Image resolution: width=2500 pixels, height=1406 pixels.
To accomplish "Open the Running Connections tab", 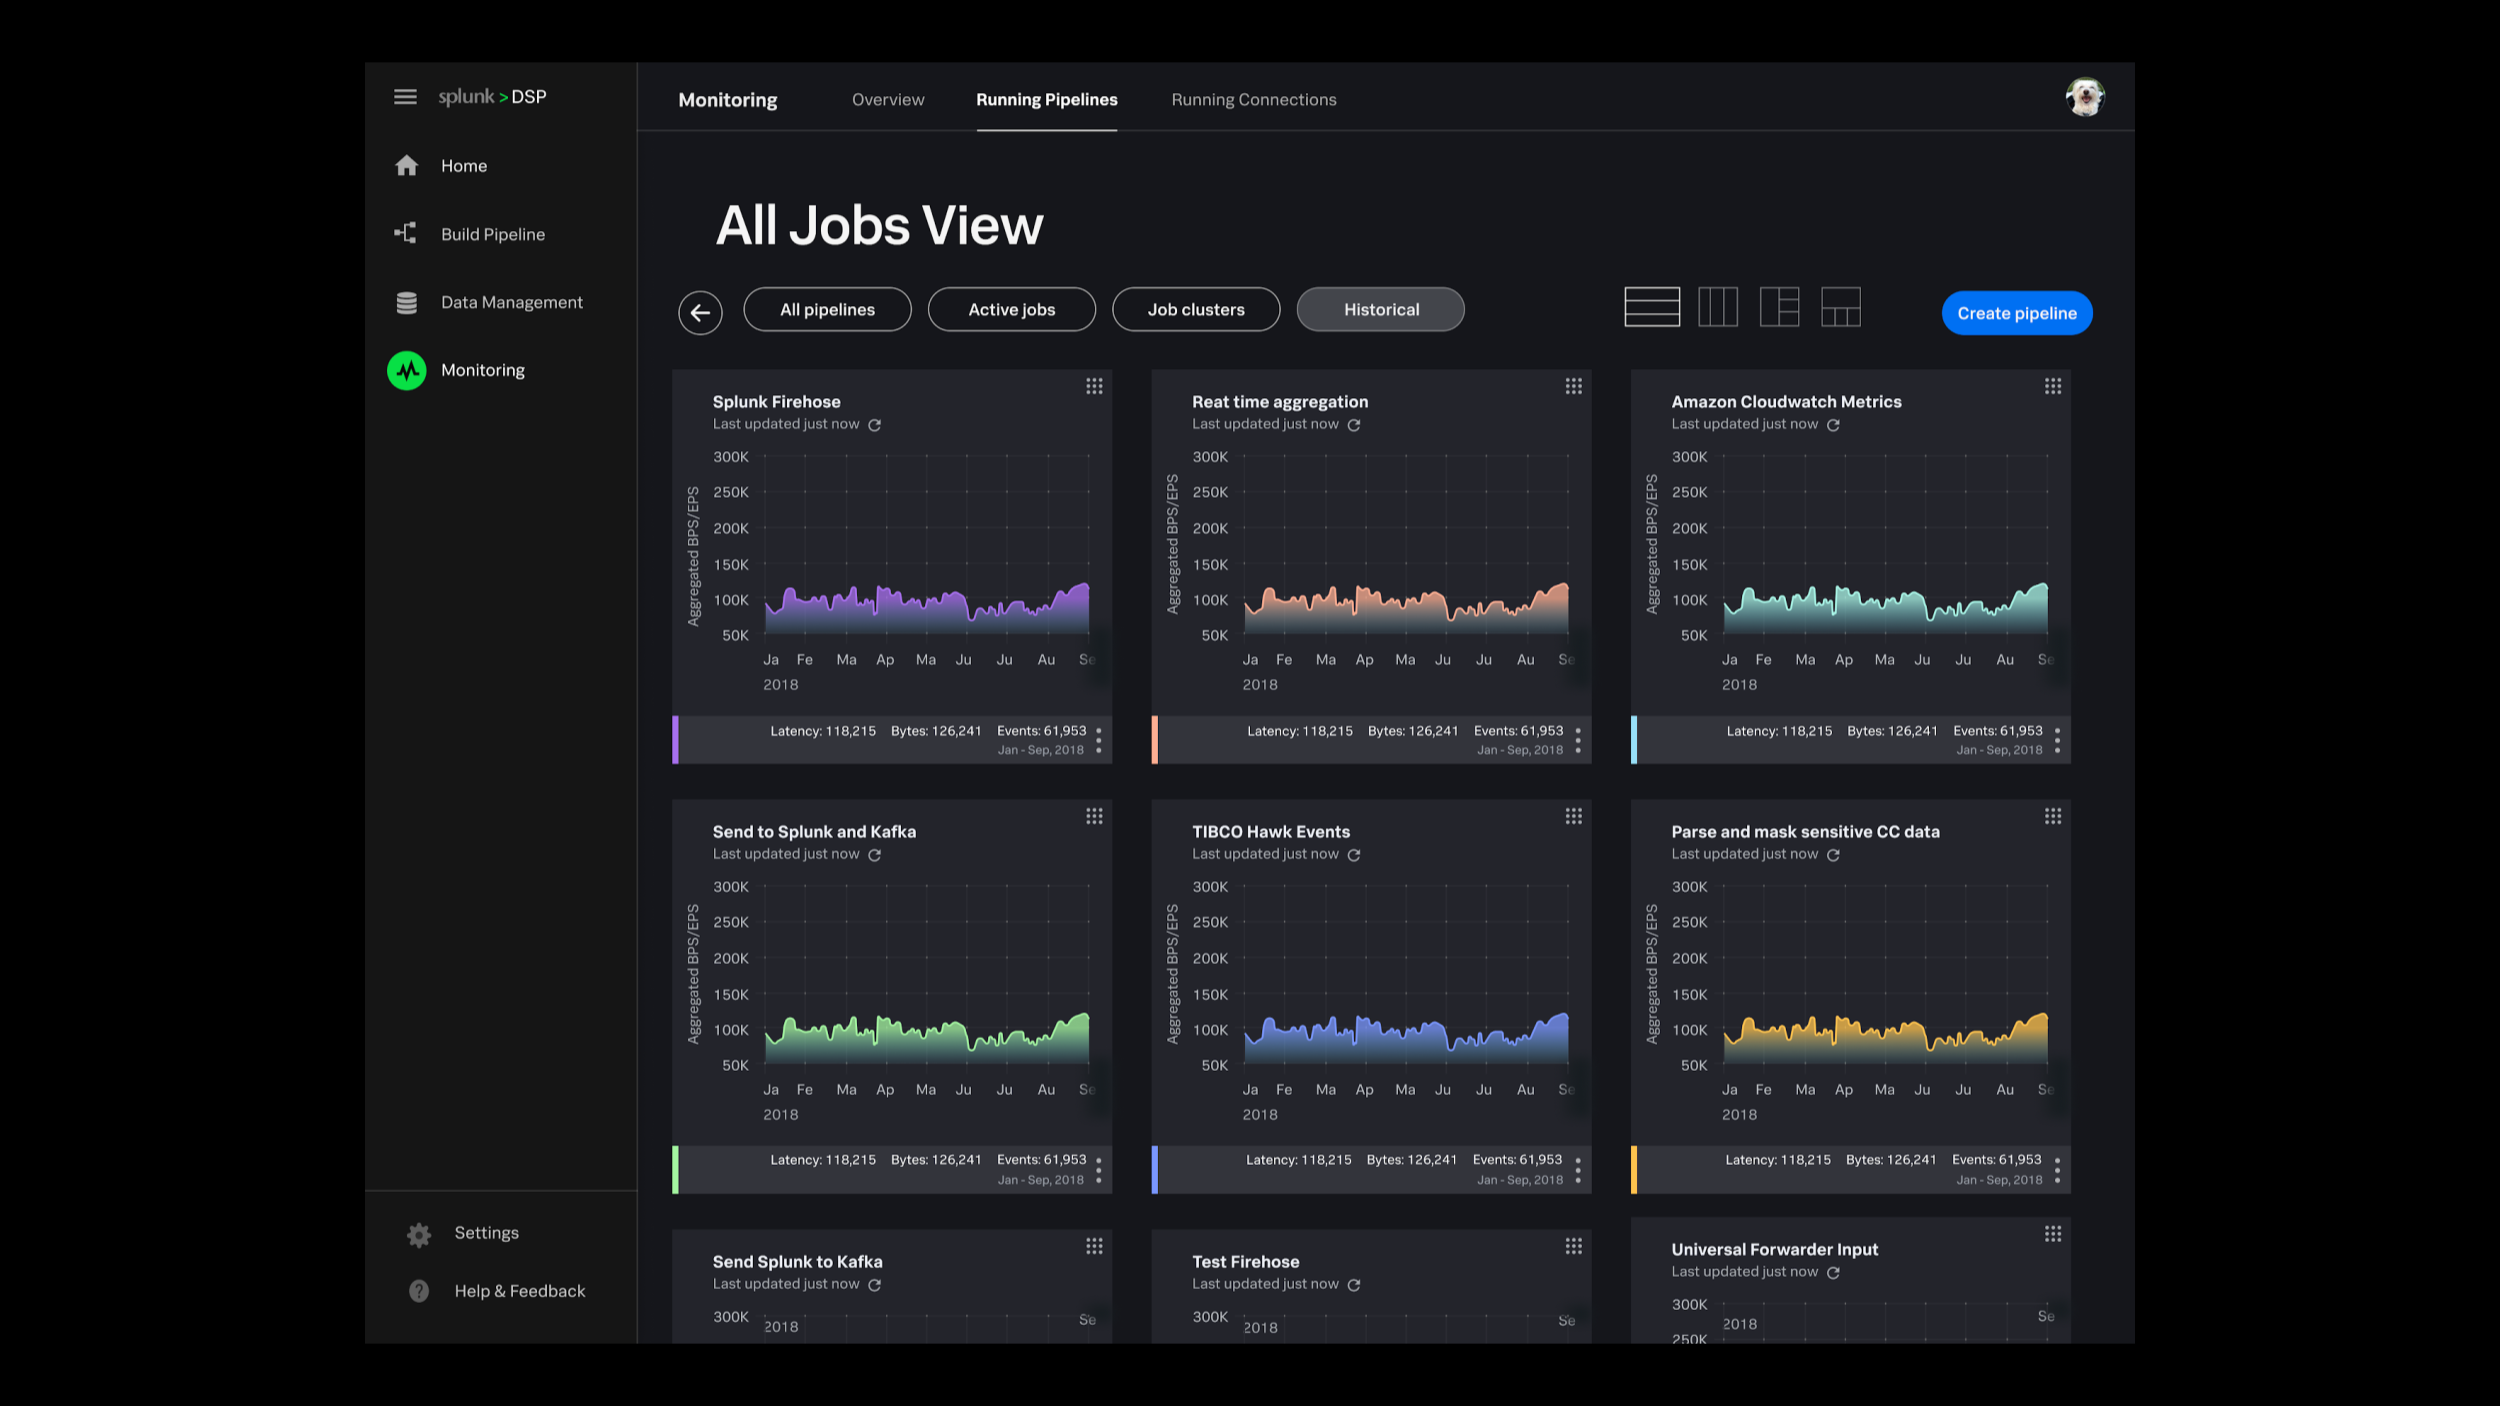I will click(x=1253, y=100).
